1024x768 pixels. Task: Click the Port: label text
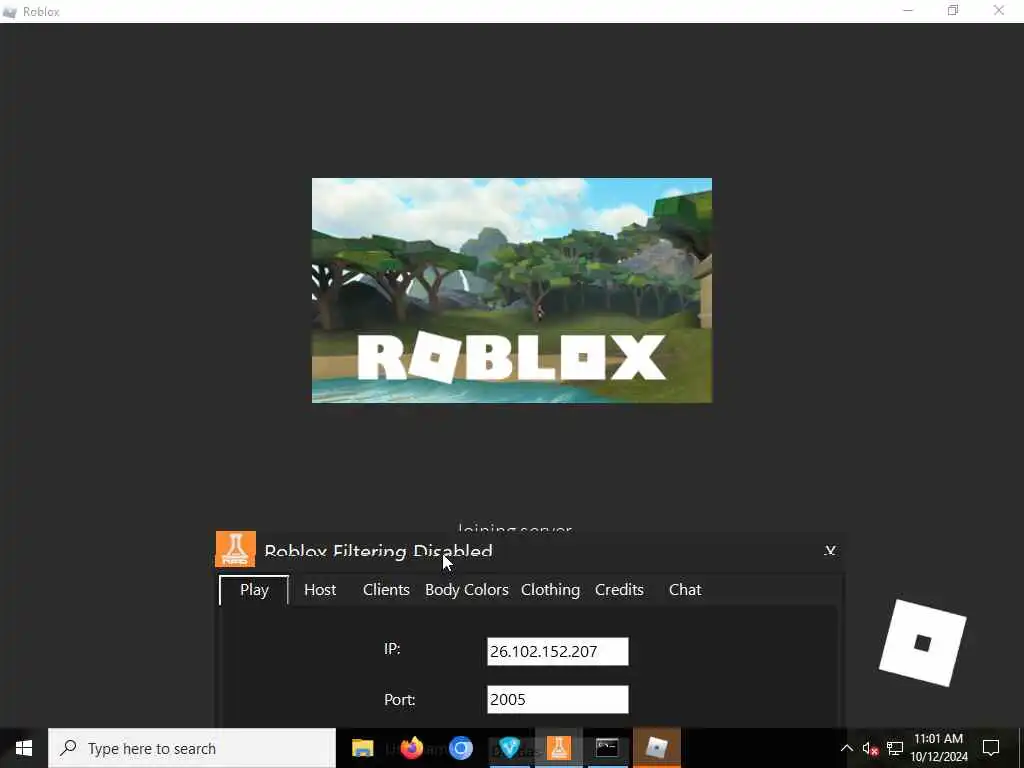400,700
